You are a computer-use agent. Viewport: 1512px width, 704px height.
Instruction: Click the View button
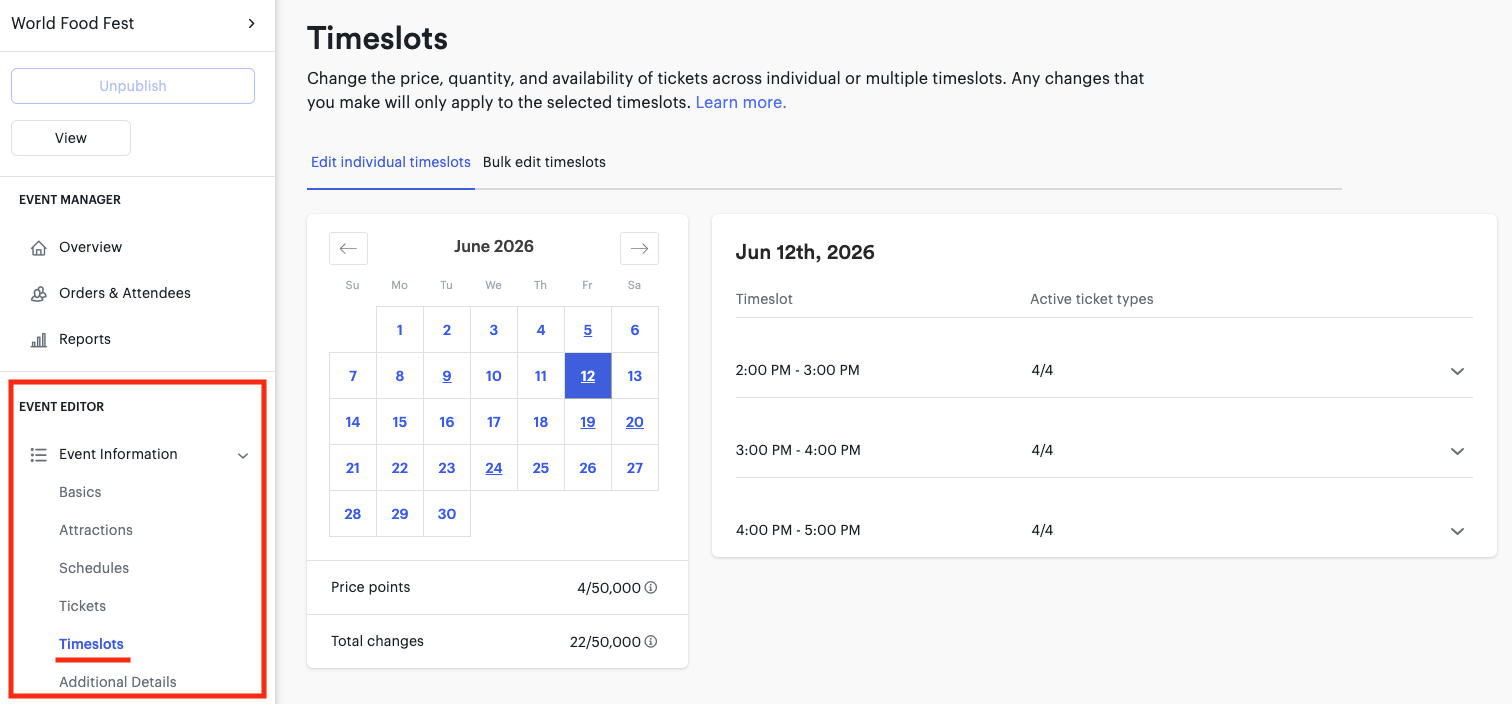coord(71,138)
